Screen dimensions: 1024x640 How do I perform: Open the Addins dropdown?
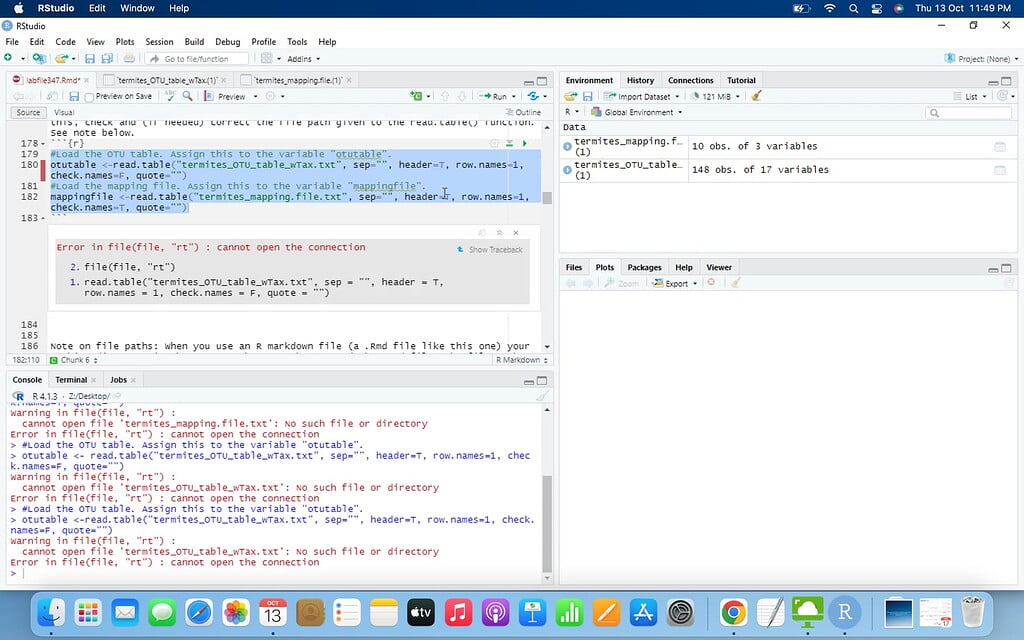click(303, 59)
